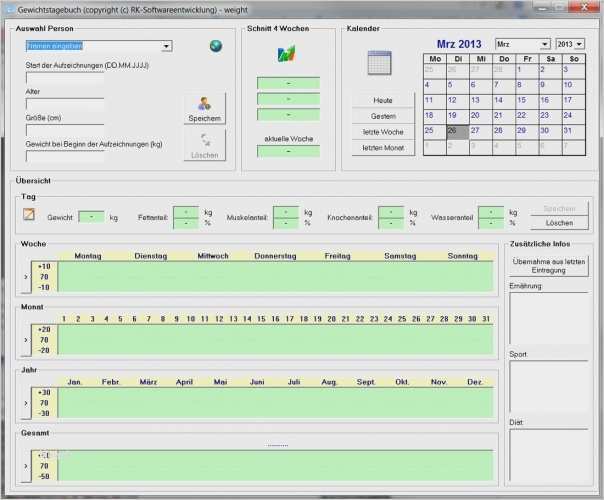Screen dimensions: 604x500
Task: Open the person name dropdown
Action: click(166, 46)
